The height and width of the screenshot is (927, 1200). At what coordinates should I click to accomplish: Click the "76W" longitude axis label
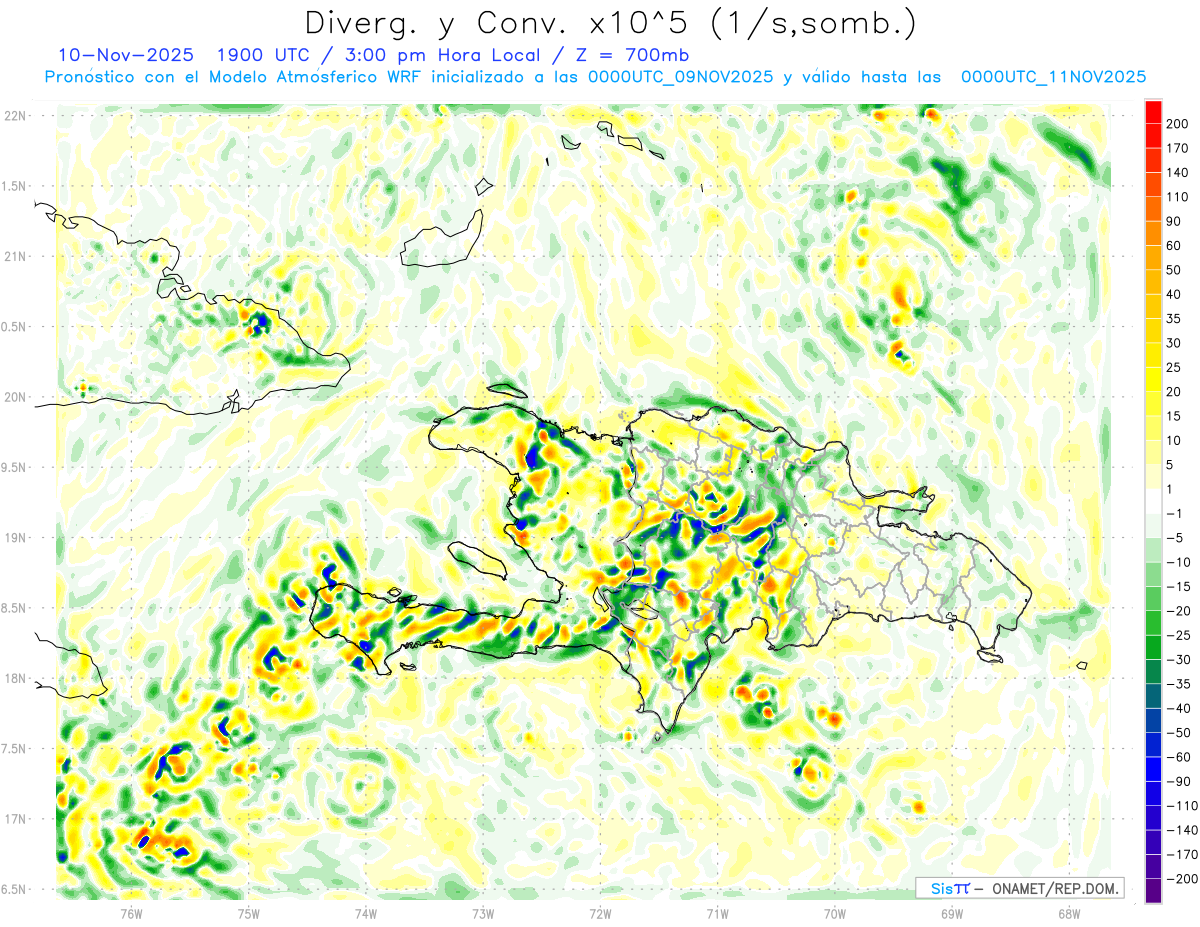[131, 913]
